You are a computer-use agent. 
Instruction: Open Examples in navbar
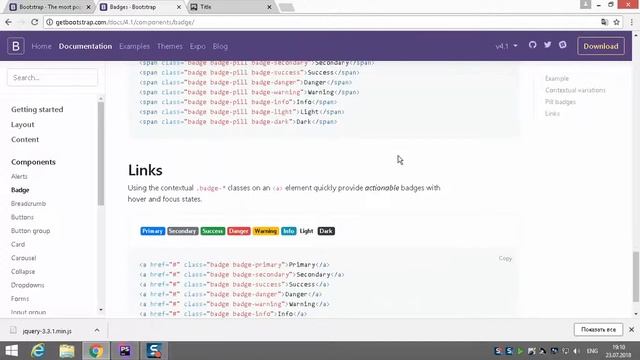pyautogui.click(x=134, y=46)
